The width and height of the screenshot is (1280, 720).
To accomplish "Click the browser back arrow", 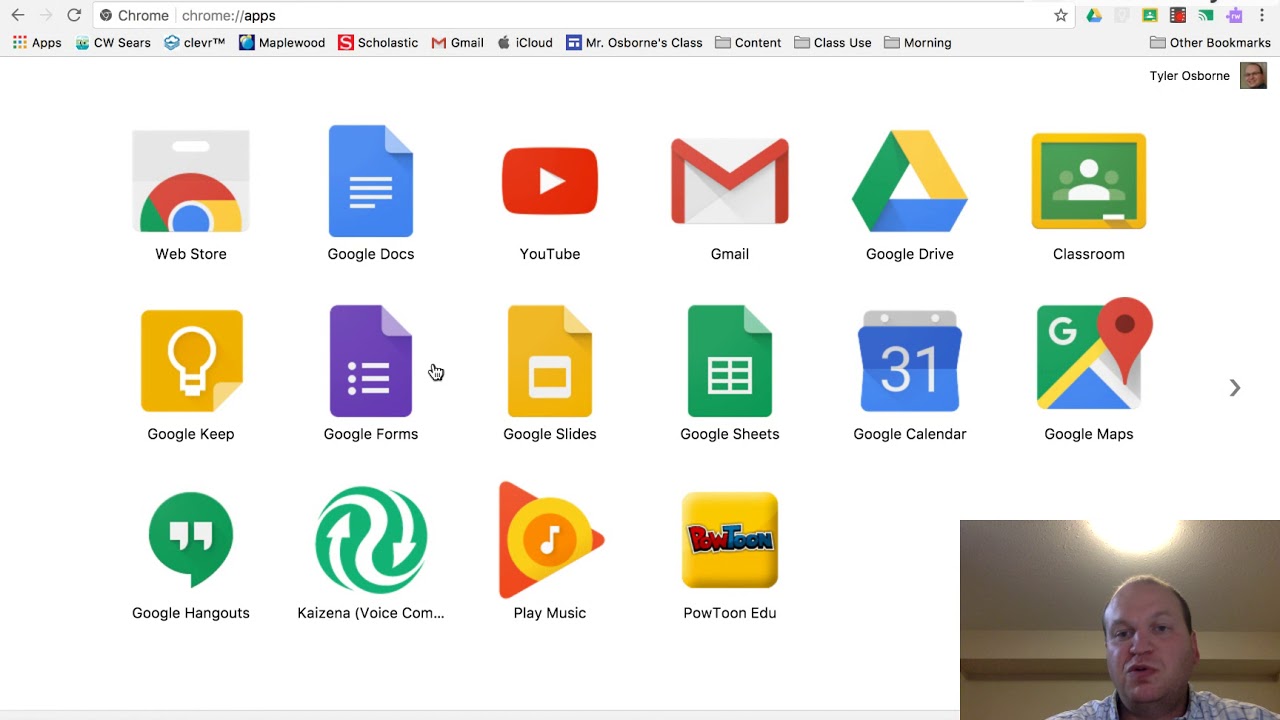I will [18, 15].
